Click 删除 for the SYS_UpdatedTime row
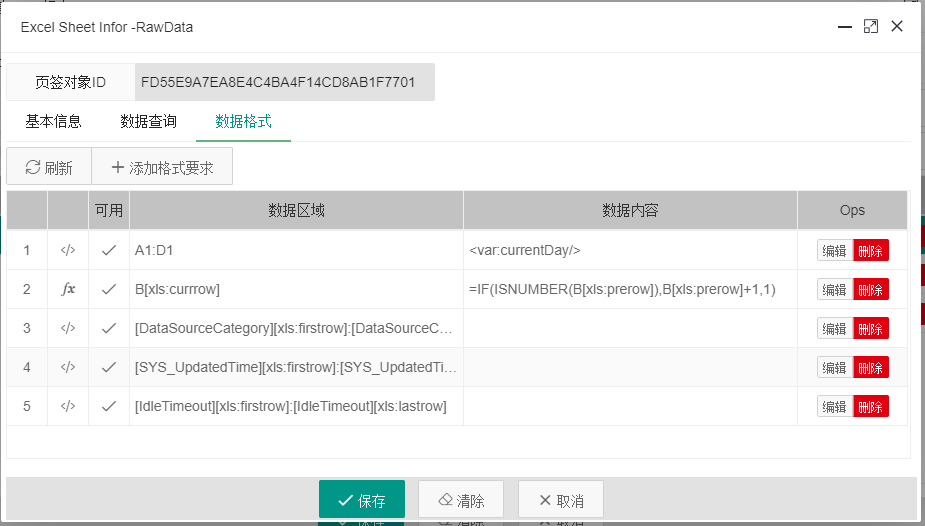This screenshot has width=925, height=526. pyautogui.click(x=871, y=367)
